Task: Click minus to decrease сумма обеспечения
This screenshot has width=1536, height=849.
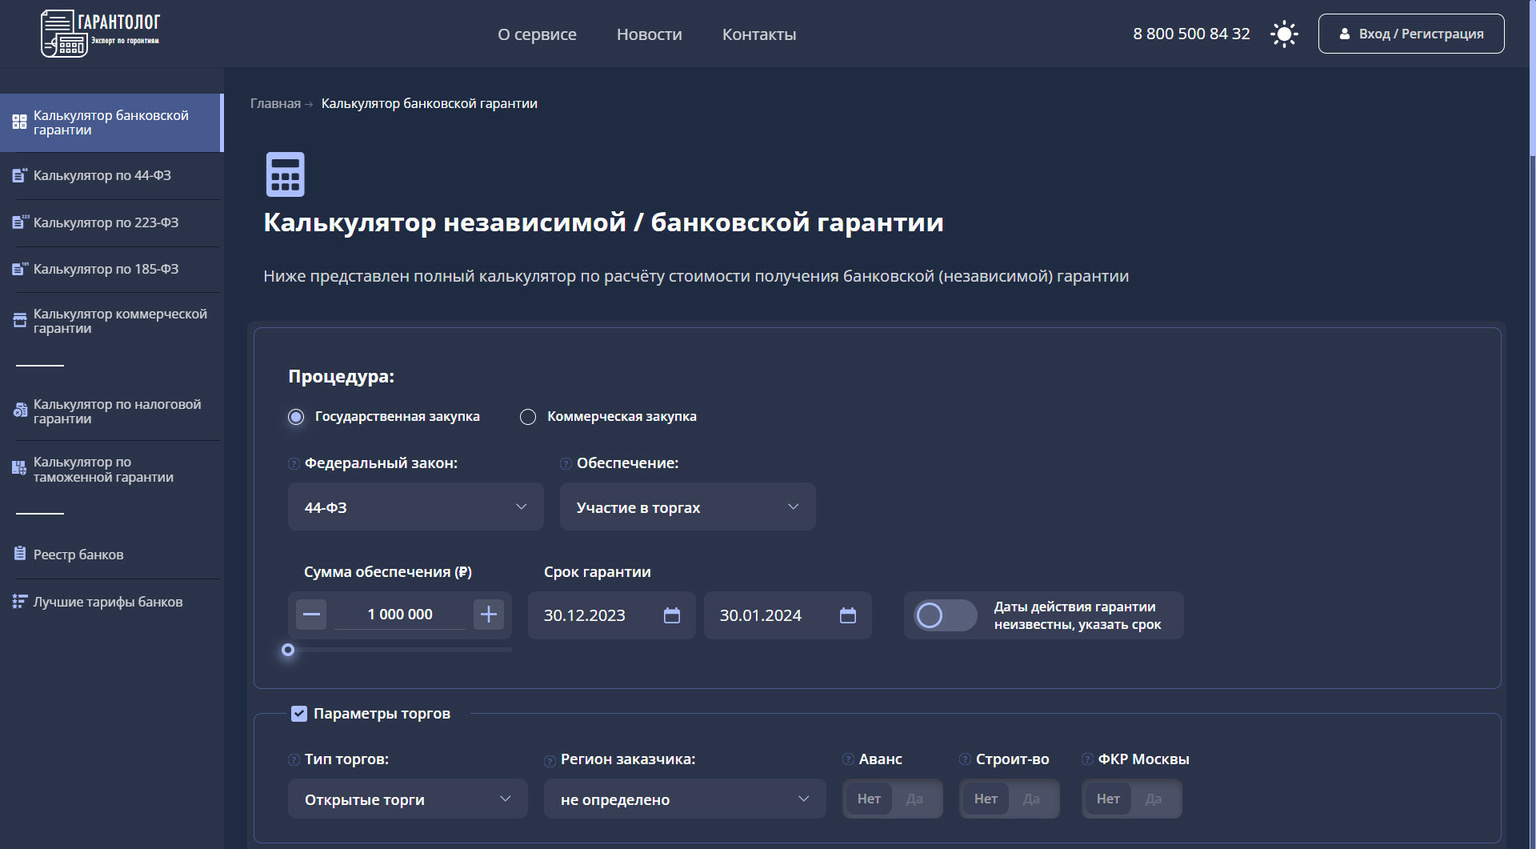Action: [x=312, y=614]
